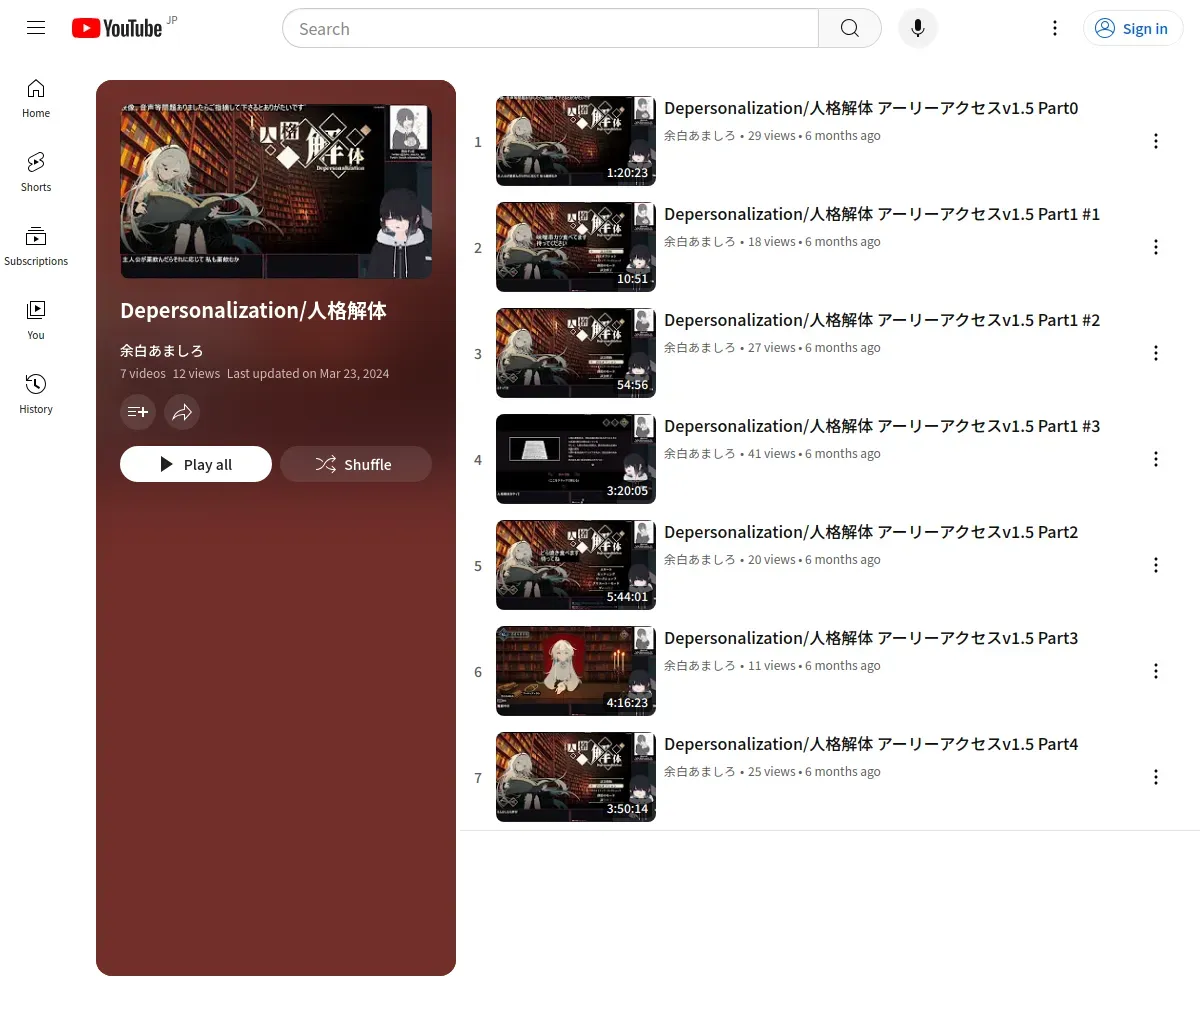Open the Part0 video thumbnail (1:20:23)

(x=576, y=141)
